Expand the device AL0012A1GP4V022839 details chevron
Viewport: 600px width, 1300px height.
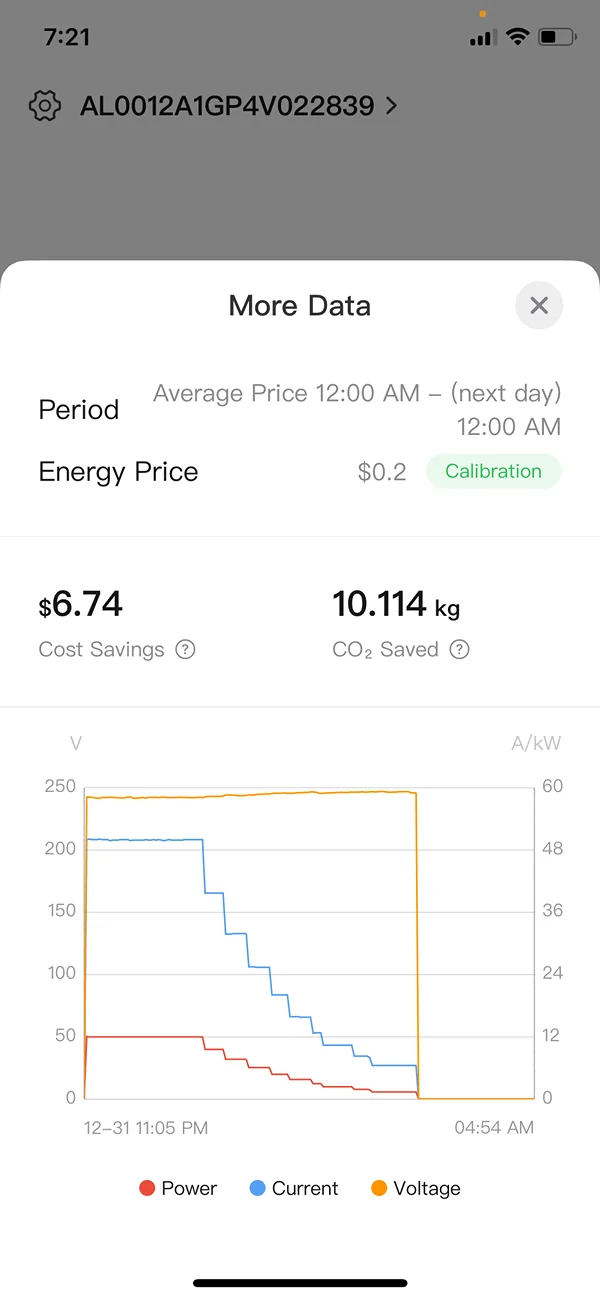tap(390, 105)
